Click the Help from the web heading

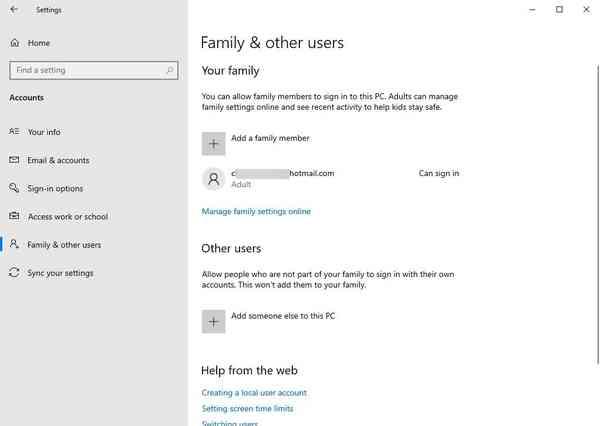(x=249, y=371)
